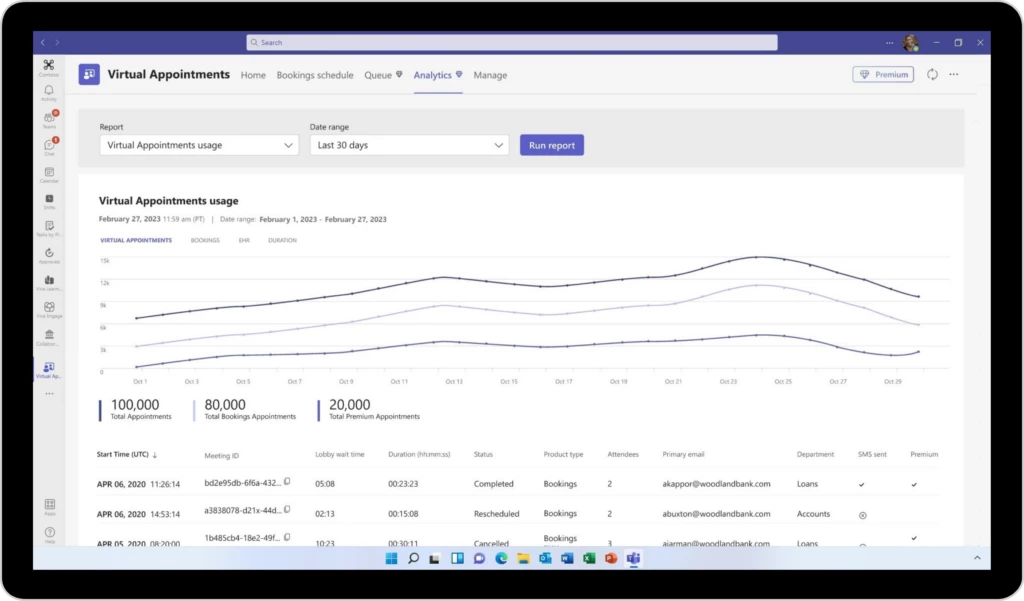Click the Run report button

coord(551,145)
